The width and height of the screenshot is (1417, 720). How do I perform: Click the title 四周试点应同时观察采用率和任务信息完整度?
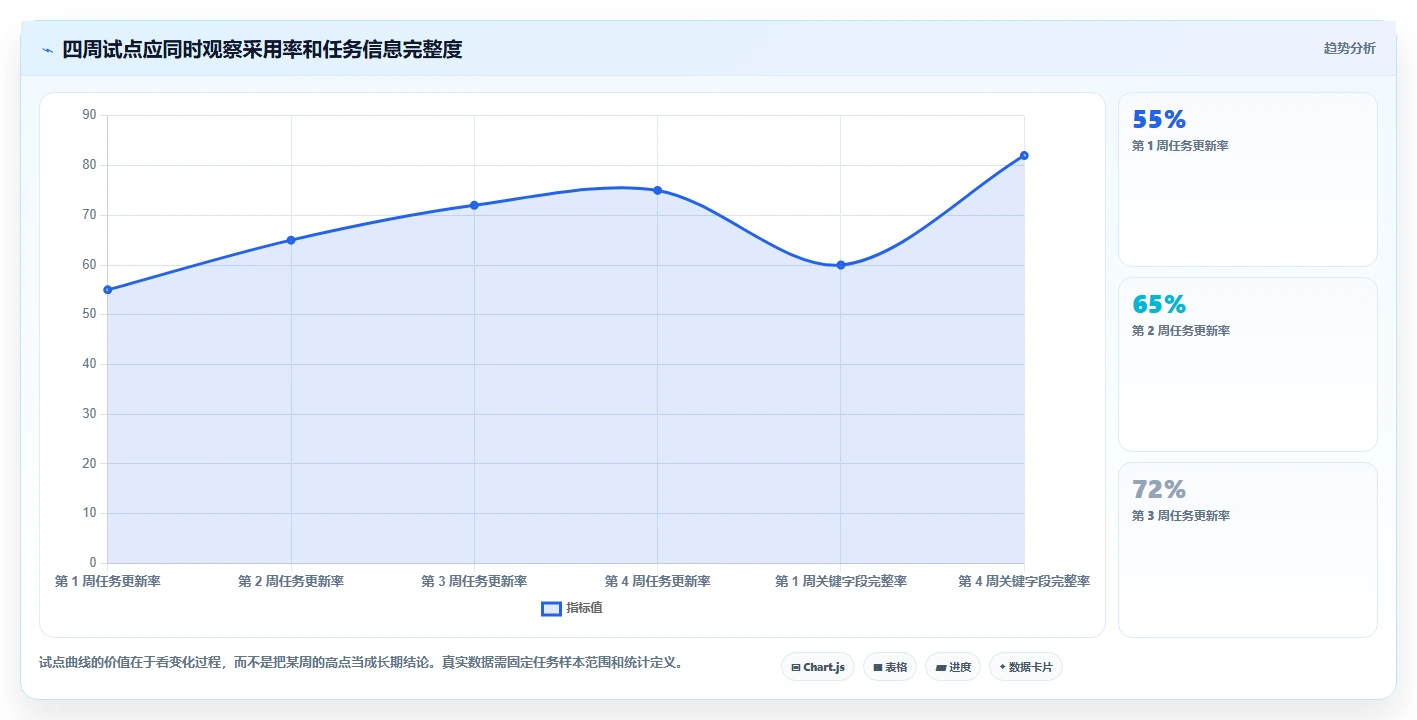coord(262,50)
